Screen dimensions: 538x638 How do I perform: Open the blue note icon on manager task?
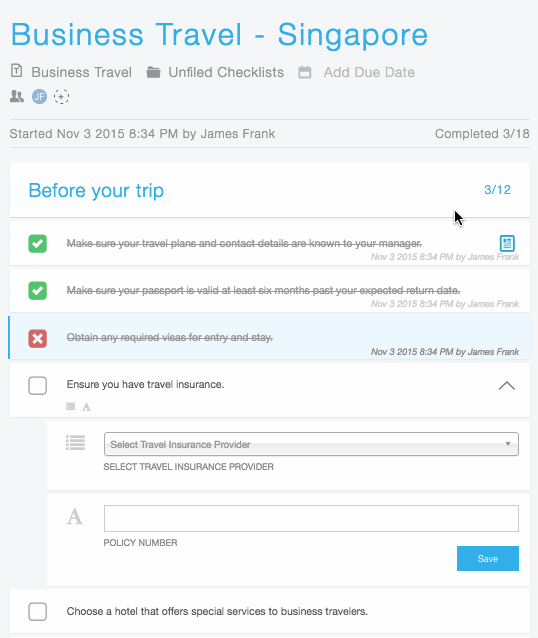(x=507, y=243)
